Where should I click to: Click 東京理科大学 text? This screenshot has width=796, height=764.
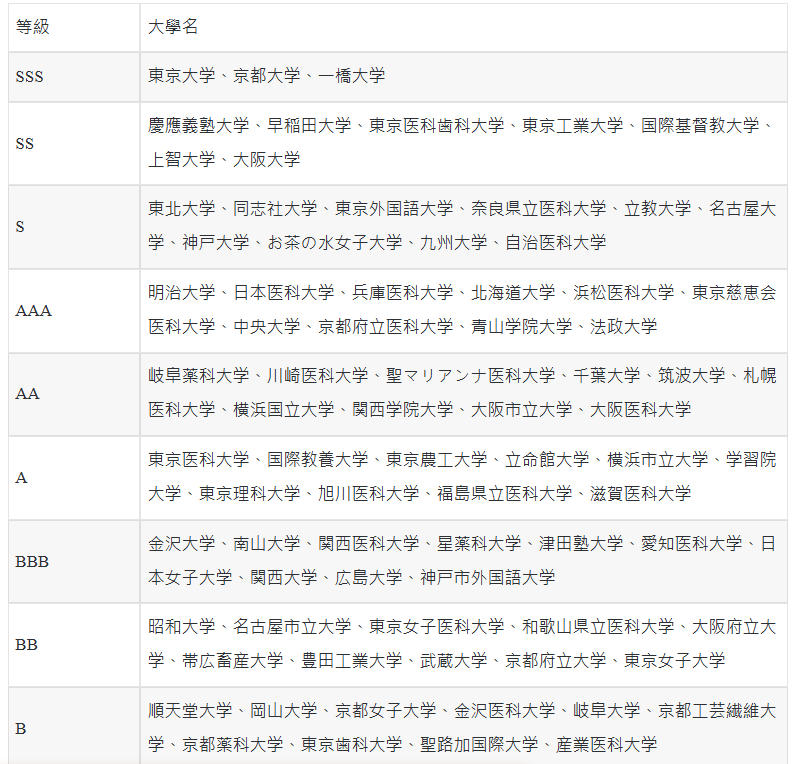(249, 493)
